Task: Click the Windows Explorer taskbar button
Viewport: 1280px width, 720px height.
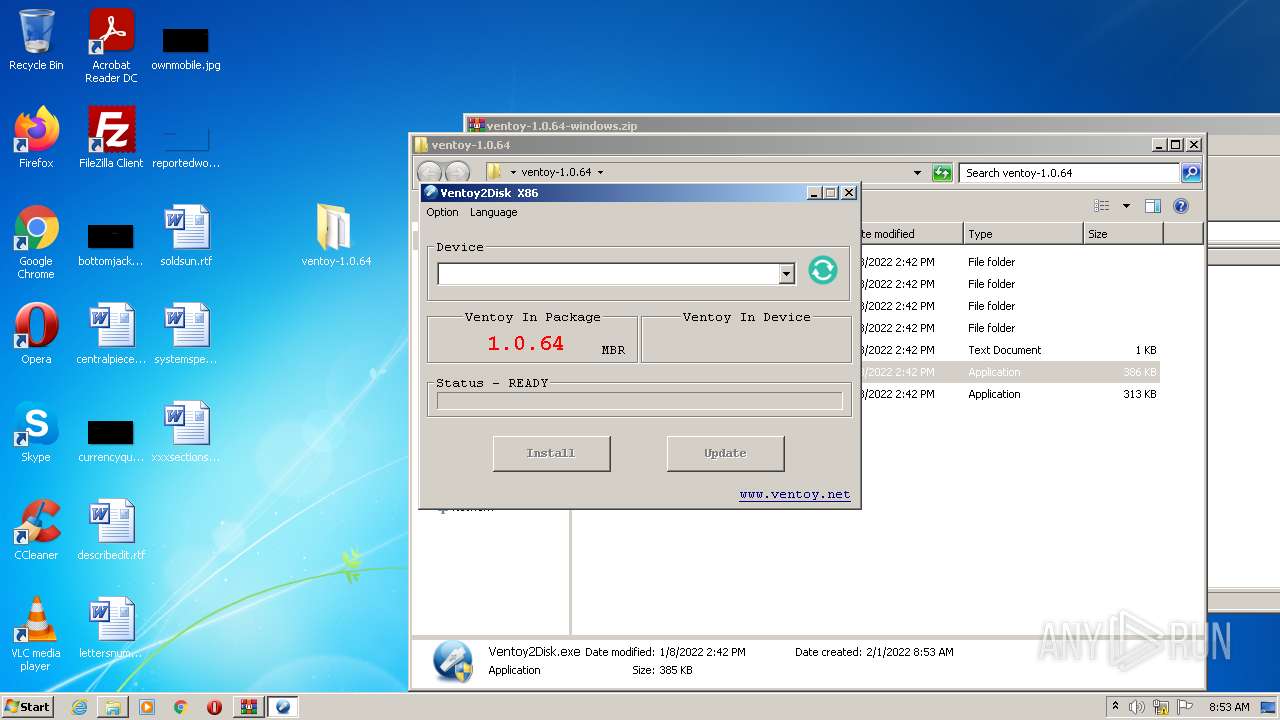Action: 113,707
